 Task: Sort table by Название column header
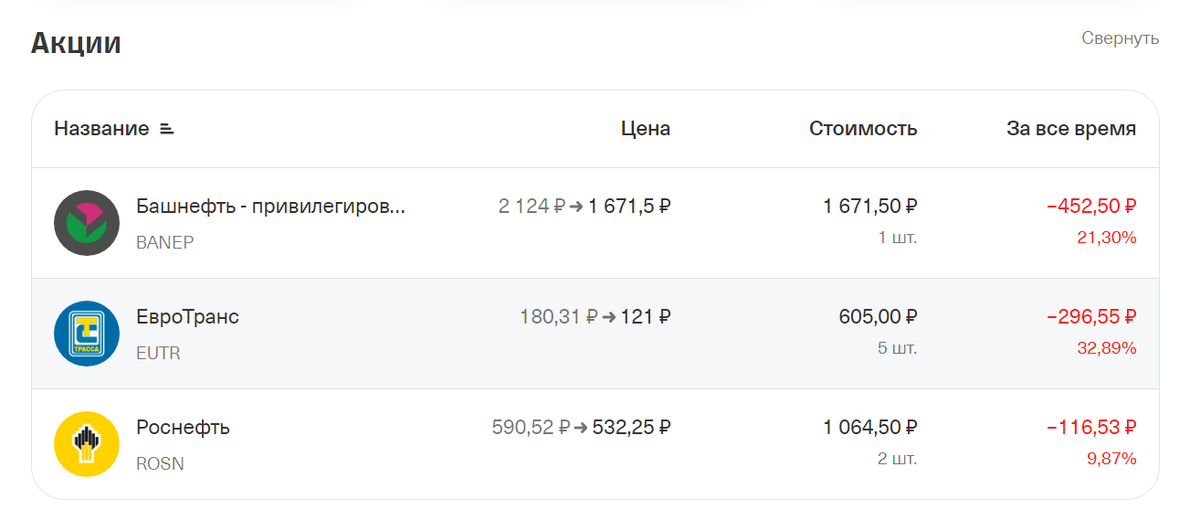101,129
